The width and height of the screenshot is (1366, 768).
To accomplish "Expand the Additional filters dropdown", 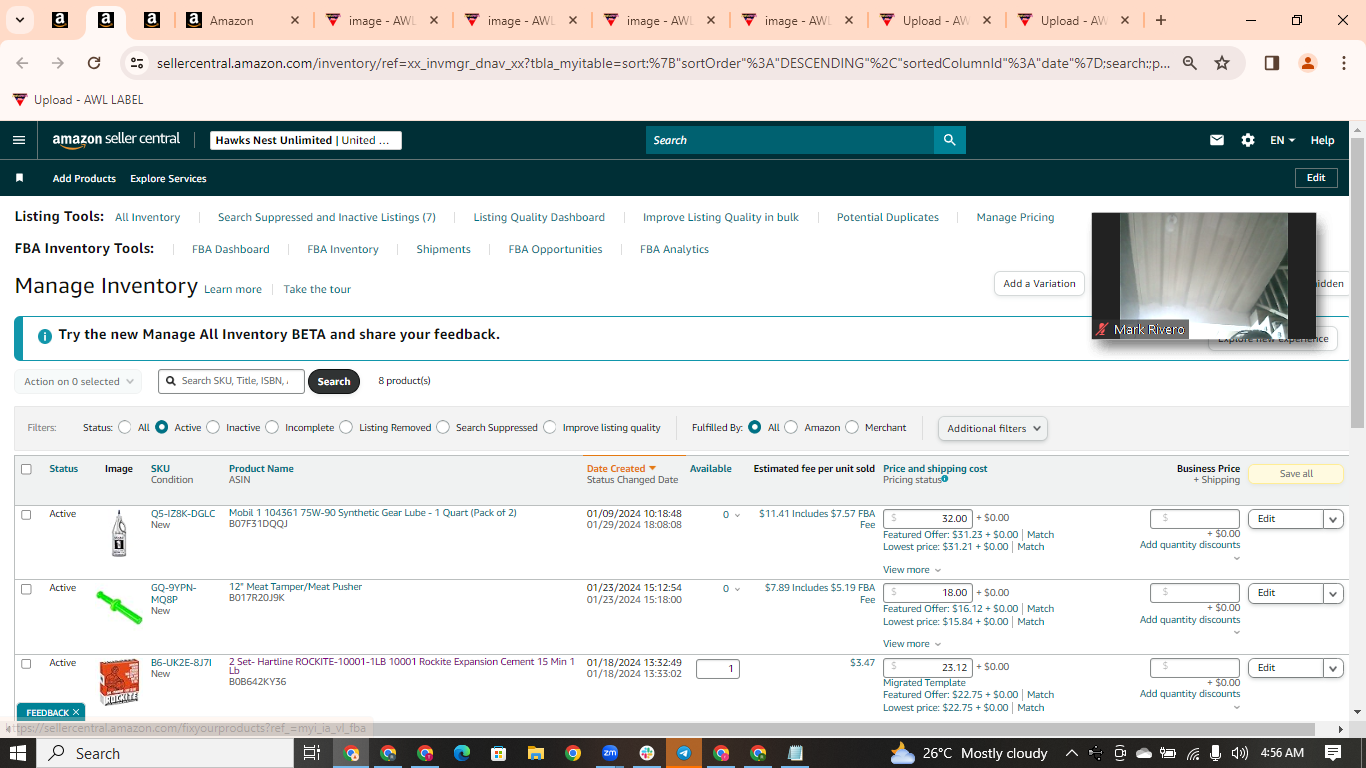I will click(x=993, y=428).
